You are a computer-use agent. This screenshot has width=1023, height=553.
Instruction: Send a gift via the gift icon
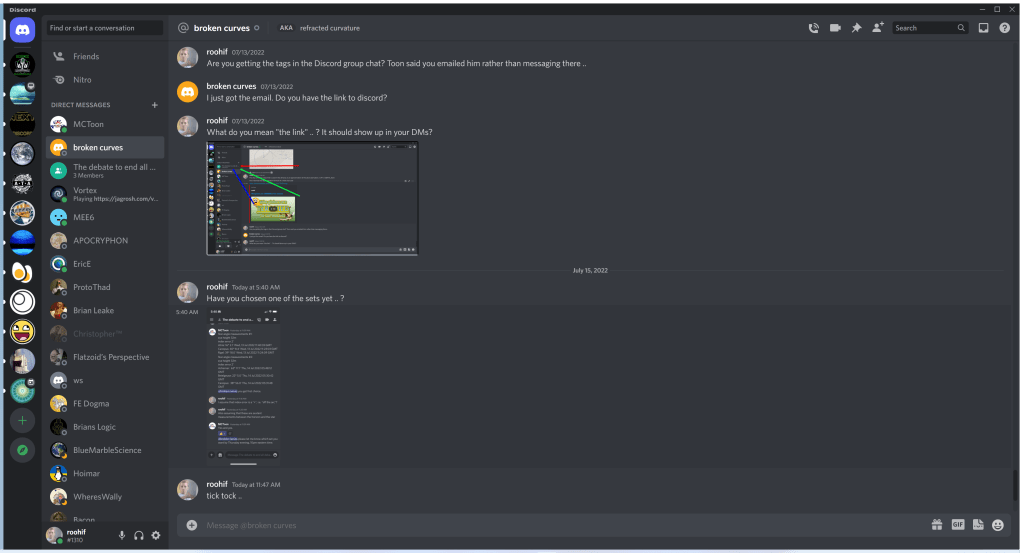tap(937, 525)
